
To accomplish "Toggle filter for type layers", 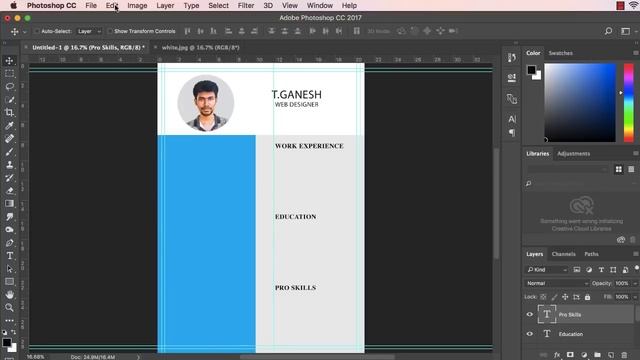I will tap(601, 269).
